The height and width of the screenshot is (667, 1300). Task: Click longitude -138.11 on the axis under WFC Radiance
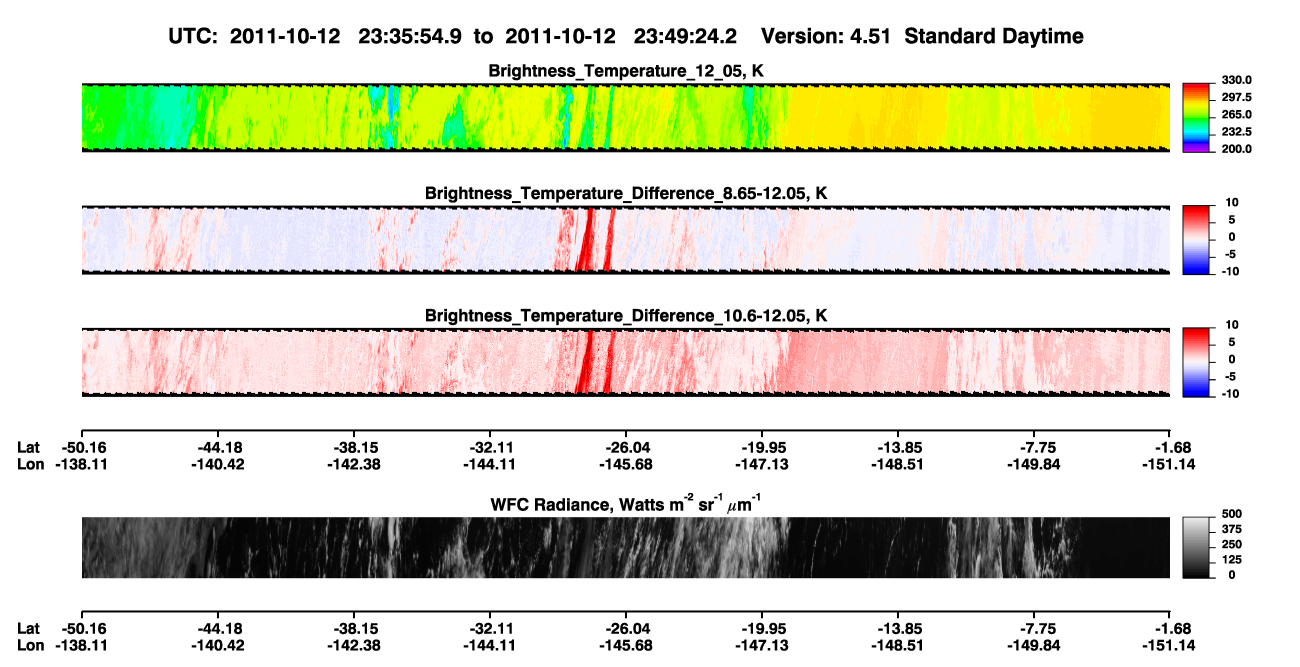click(x=81, y=644)
